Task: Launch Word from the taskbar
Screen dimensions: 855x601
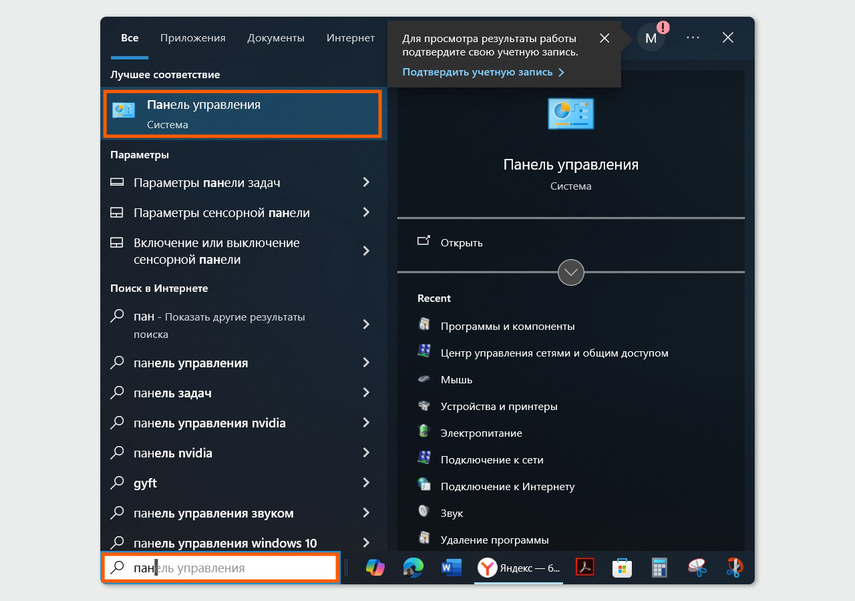Action: (451, 568)
